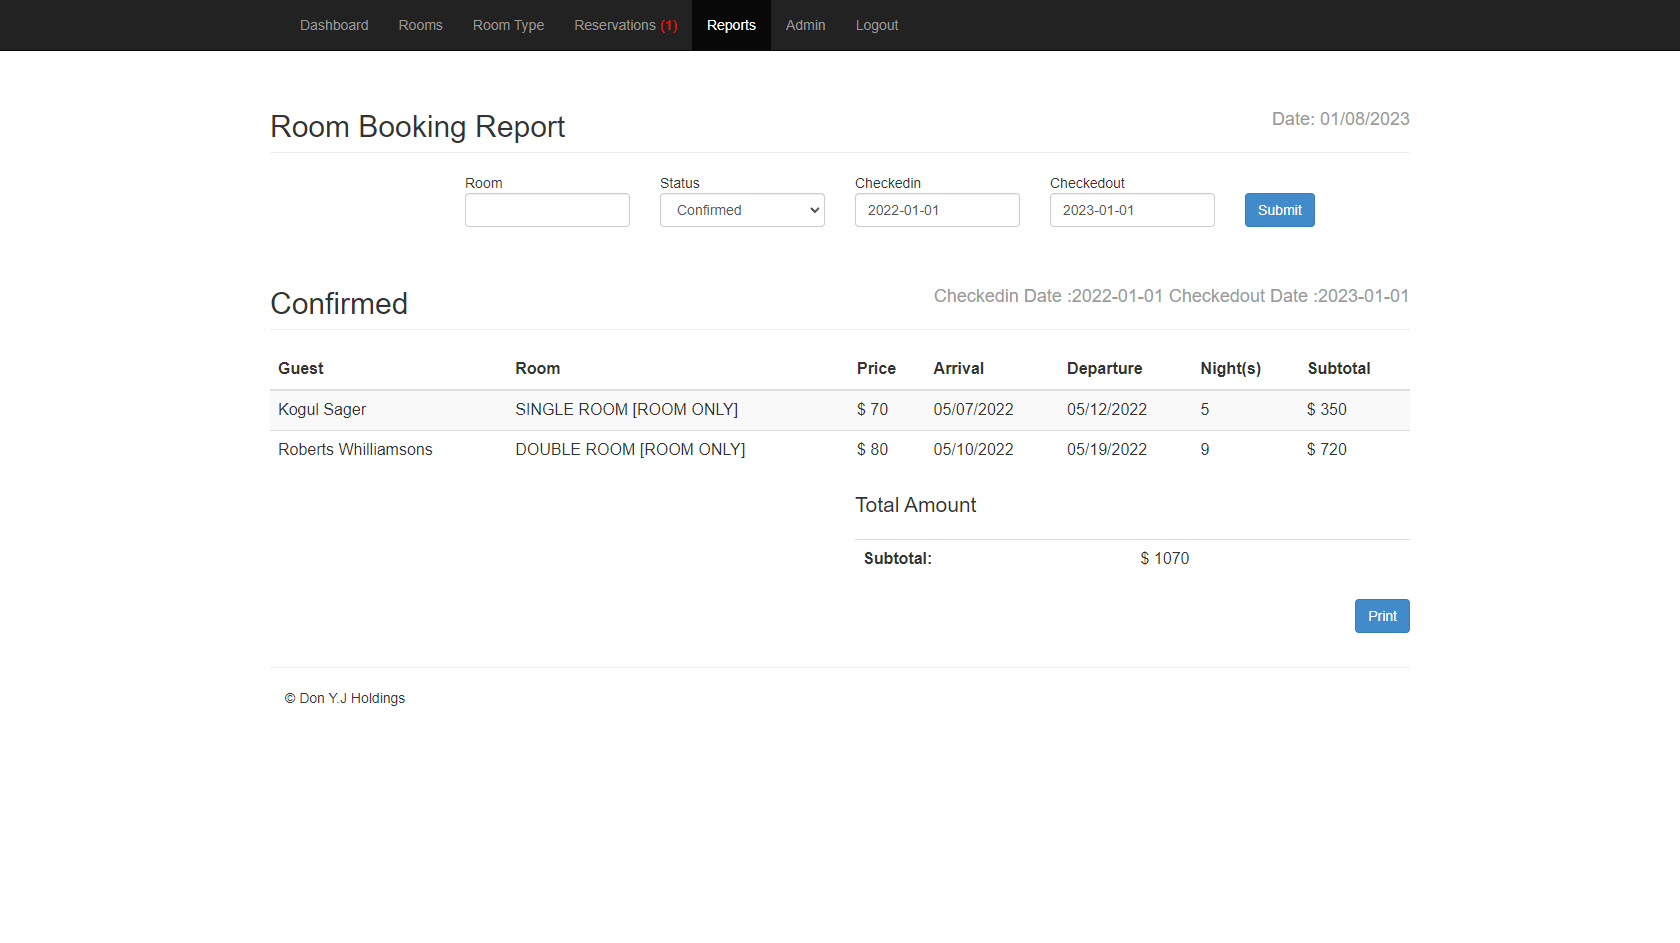The image size is (1680, 943).
Task: Click the Guest column header
Action: (x=301, y=368)
